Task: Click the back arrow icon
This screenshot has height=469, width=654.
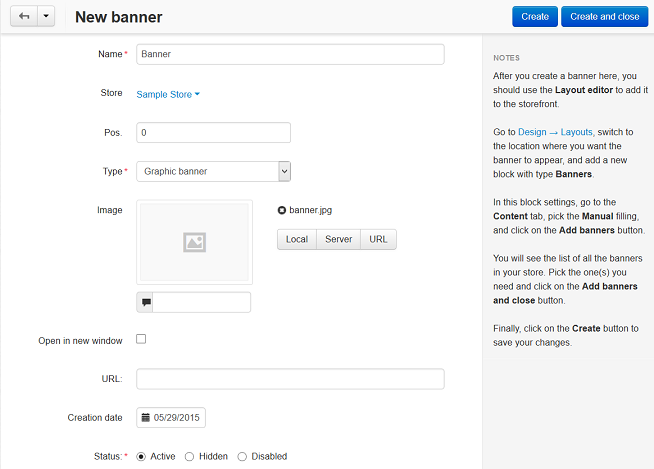Action: pos(24,16)
